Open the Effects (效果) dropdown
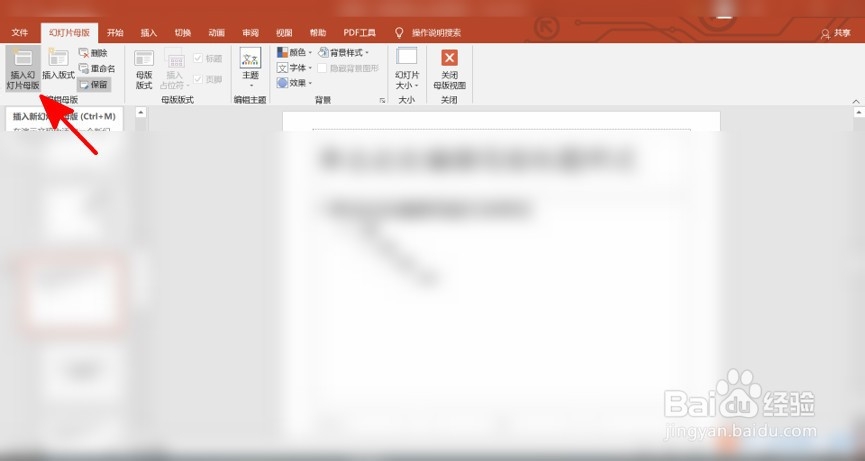 tap(295, 83)
